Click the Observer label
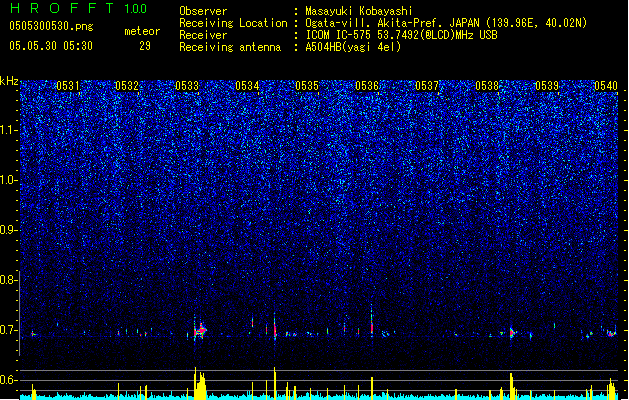This screenshot has width=629, height=400. tap(203, 11)
